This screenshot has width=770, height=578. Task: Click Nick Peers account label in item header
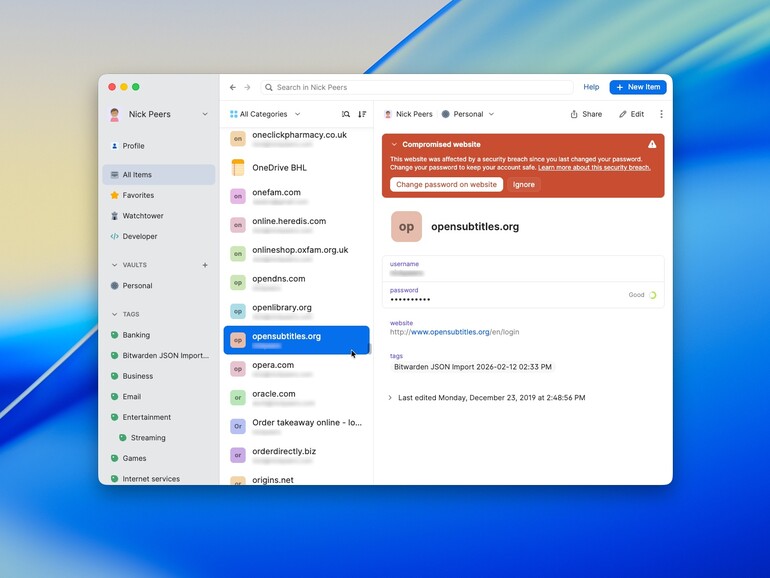click(408, 114)
